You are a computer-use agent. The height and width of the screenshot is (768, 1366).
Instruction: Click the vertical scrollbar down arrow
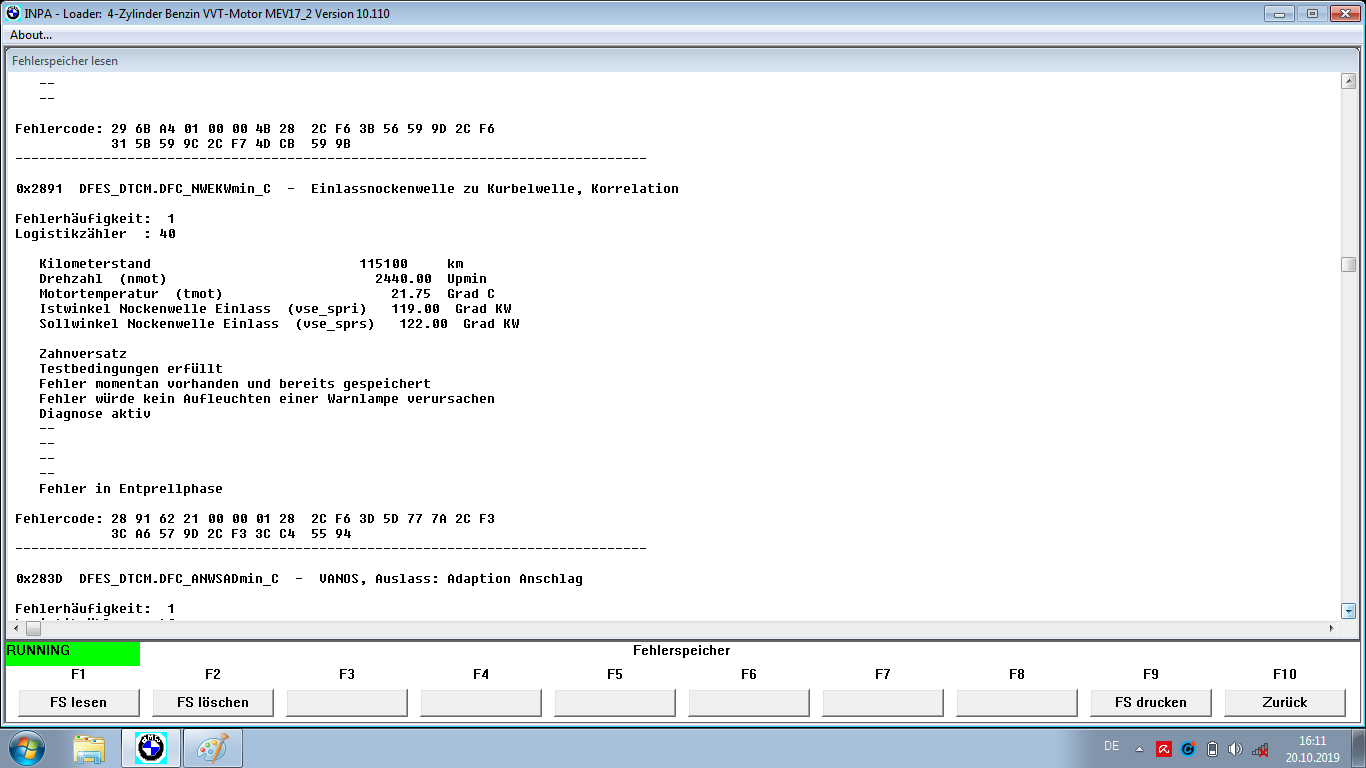coord(1348,610)
